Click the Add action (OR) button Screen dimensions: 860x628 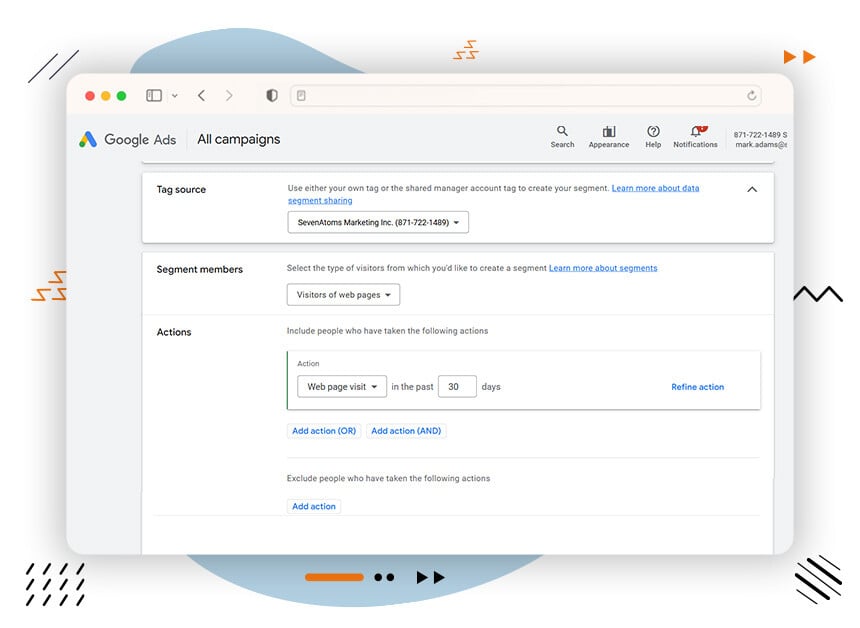tap(324, 430)
